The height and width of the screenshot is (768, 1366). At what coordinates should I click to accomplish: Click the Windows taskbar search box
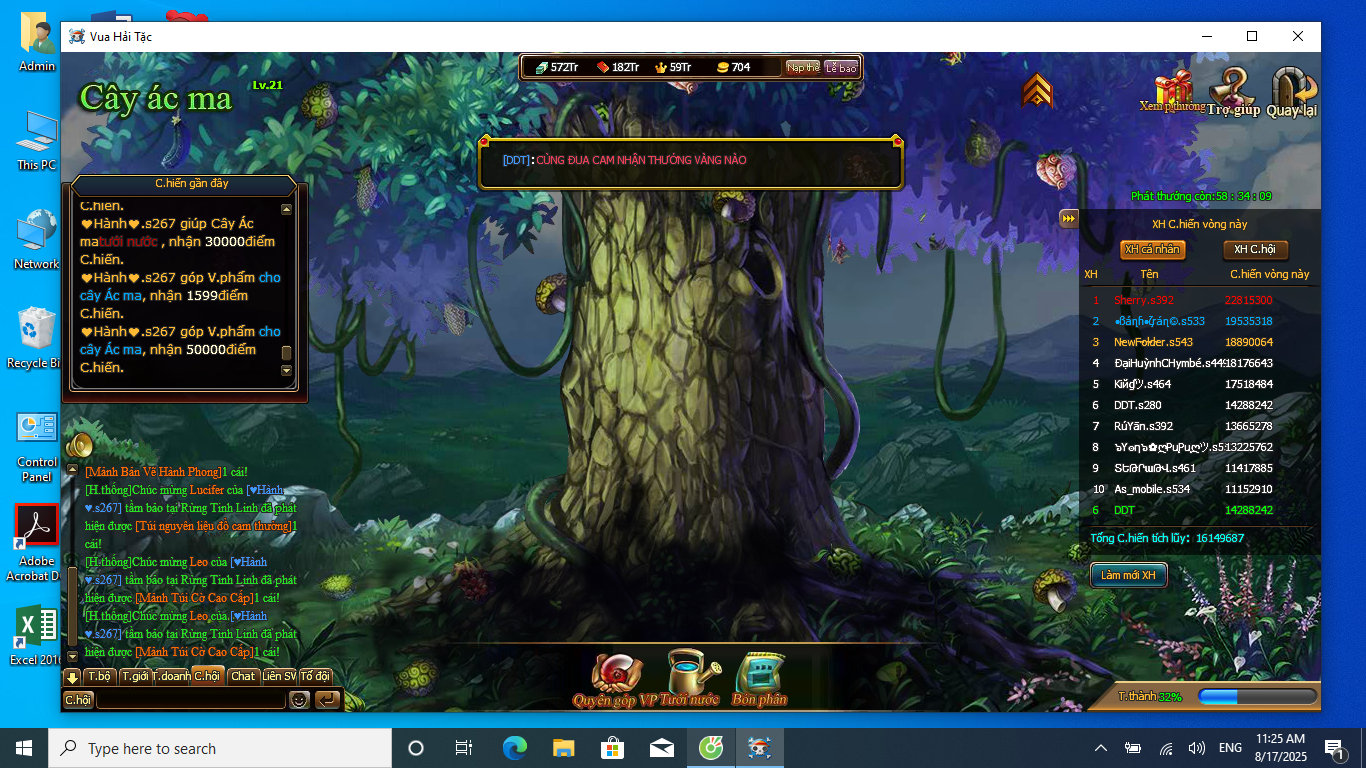220,748
